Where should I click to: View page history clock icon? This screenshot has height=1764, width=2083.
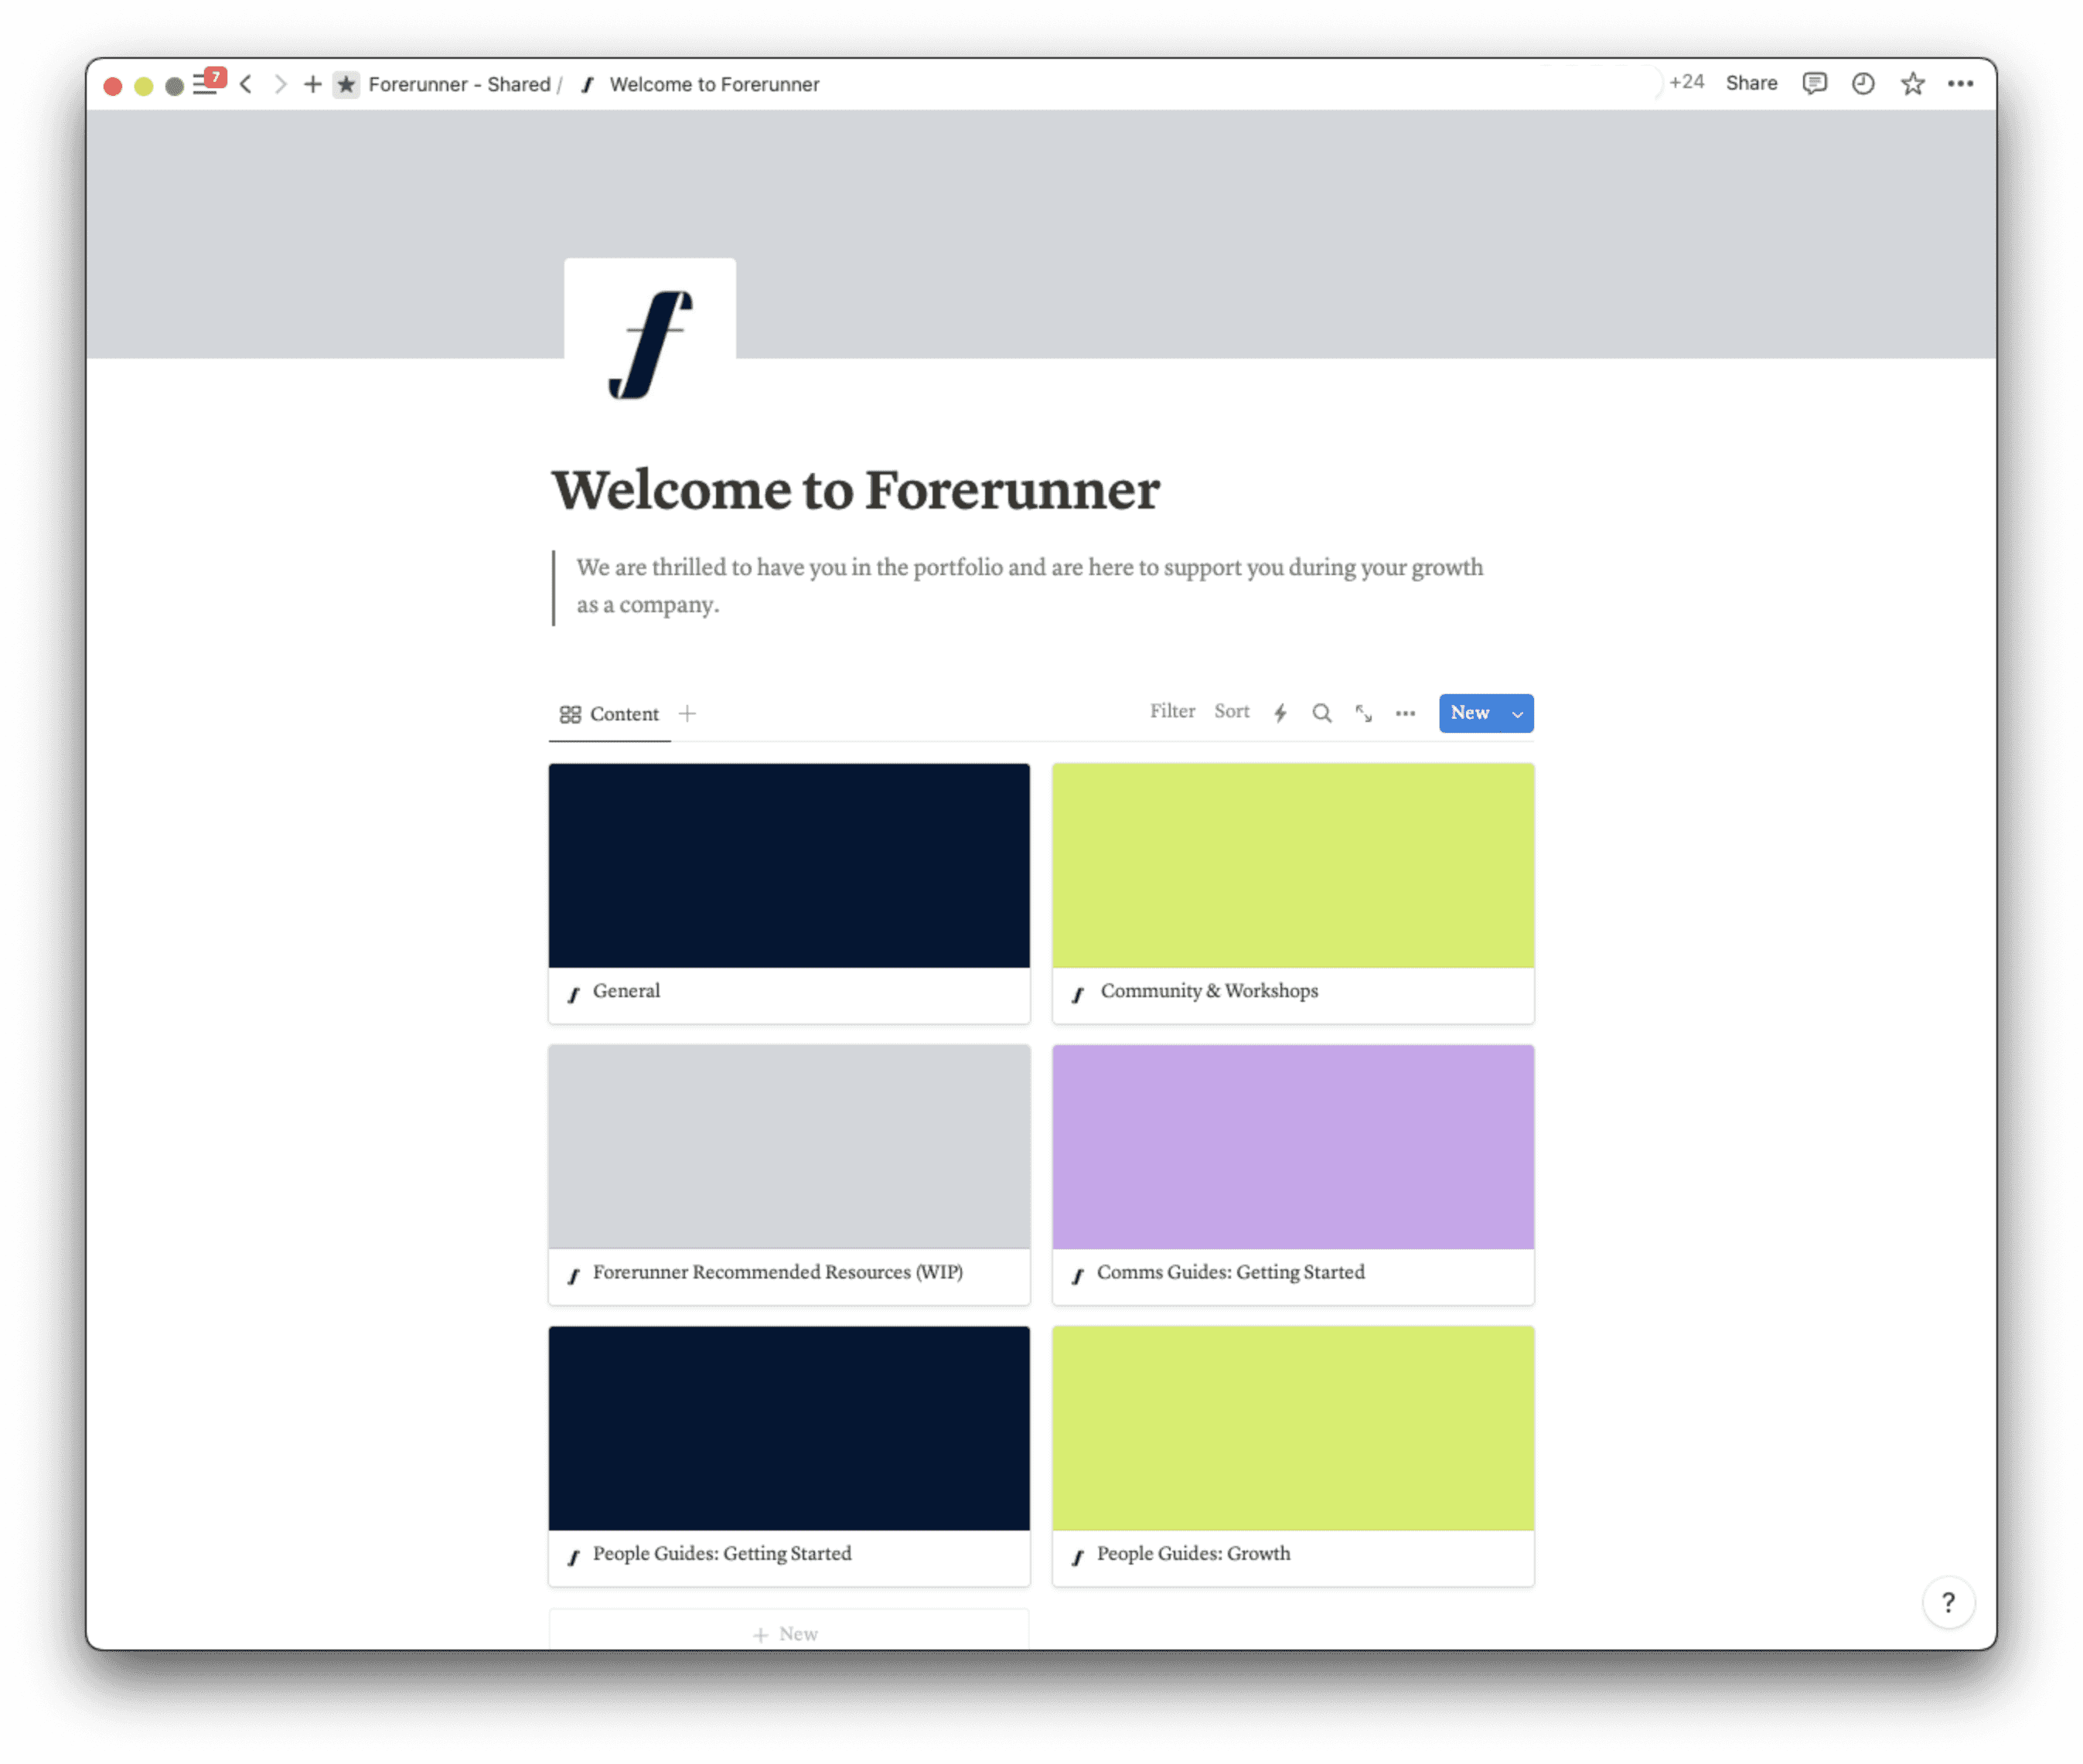pyautogui.click(x=1862, y=84)
